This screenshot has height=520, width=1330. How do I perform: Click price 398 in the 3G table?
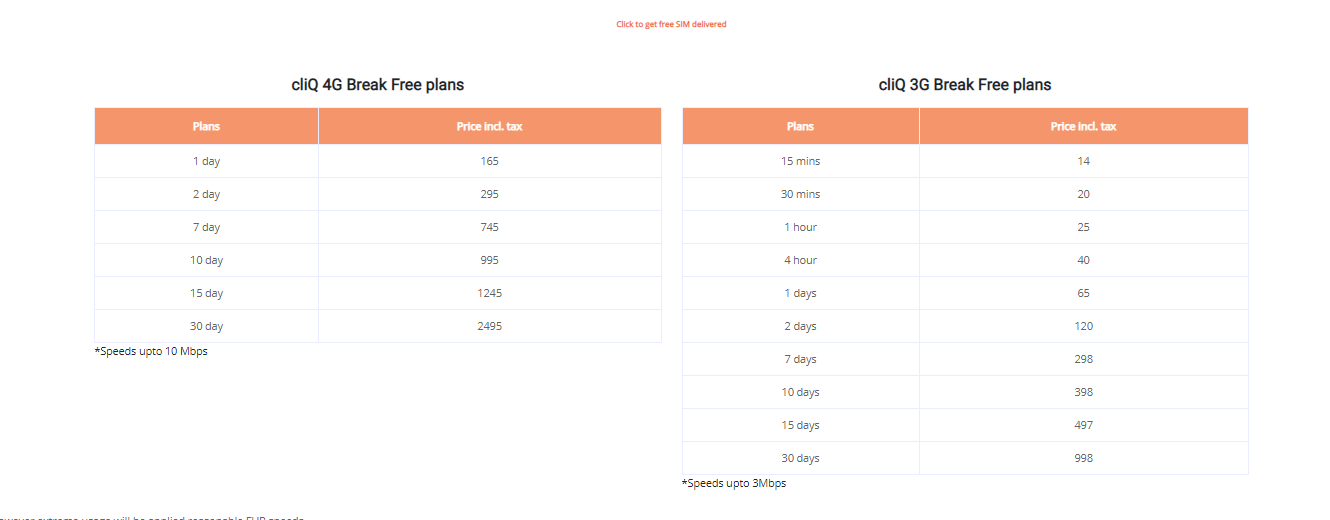(1084, 392)
